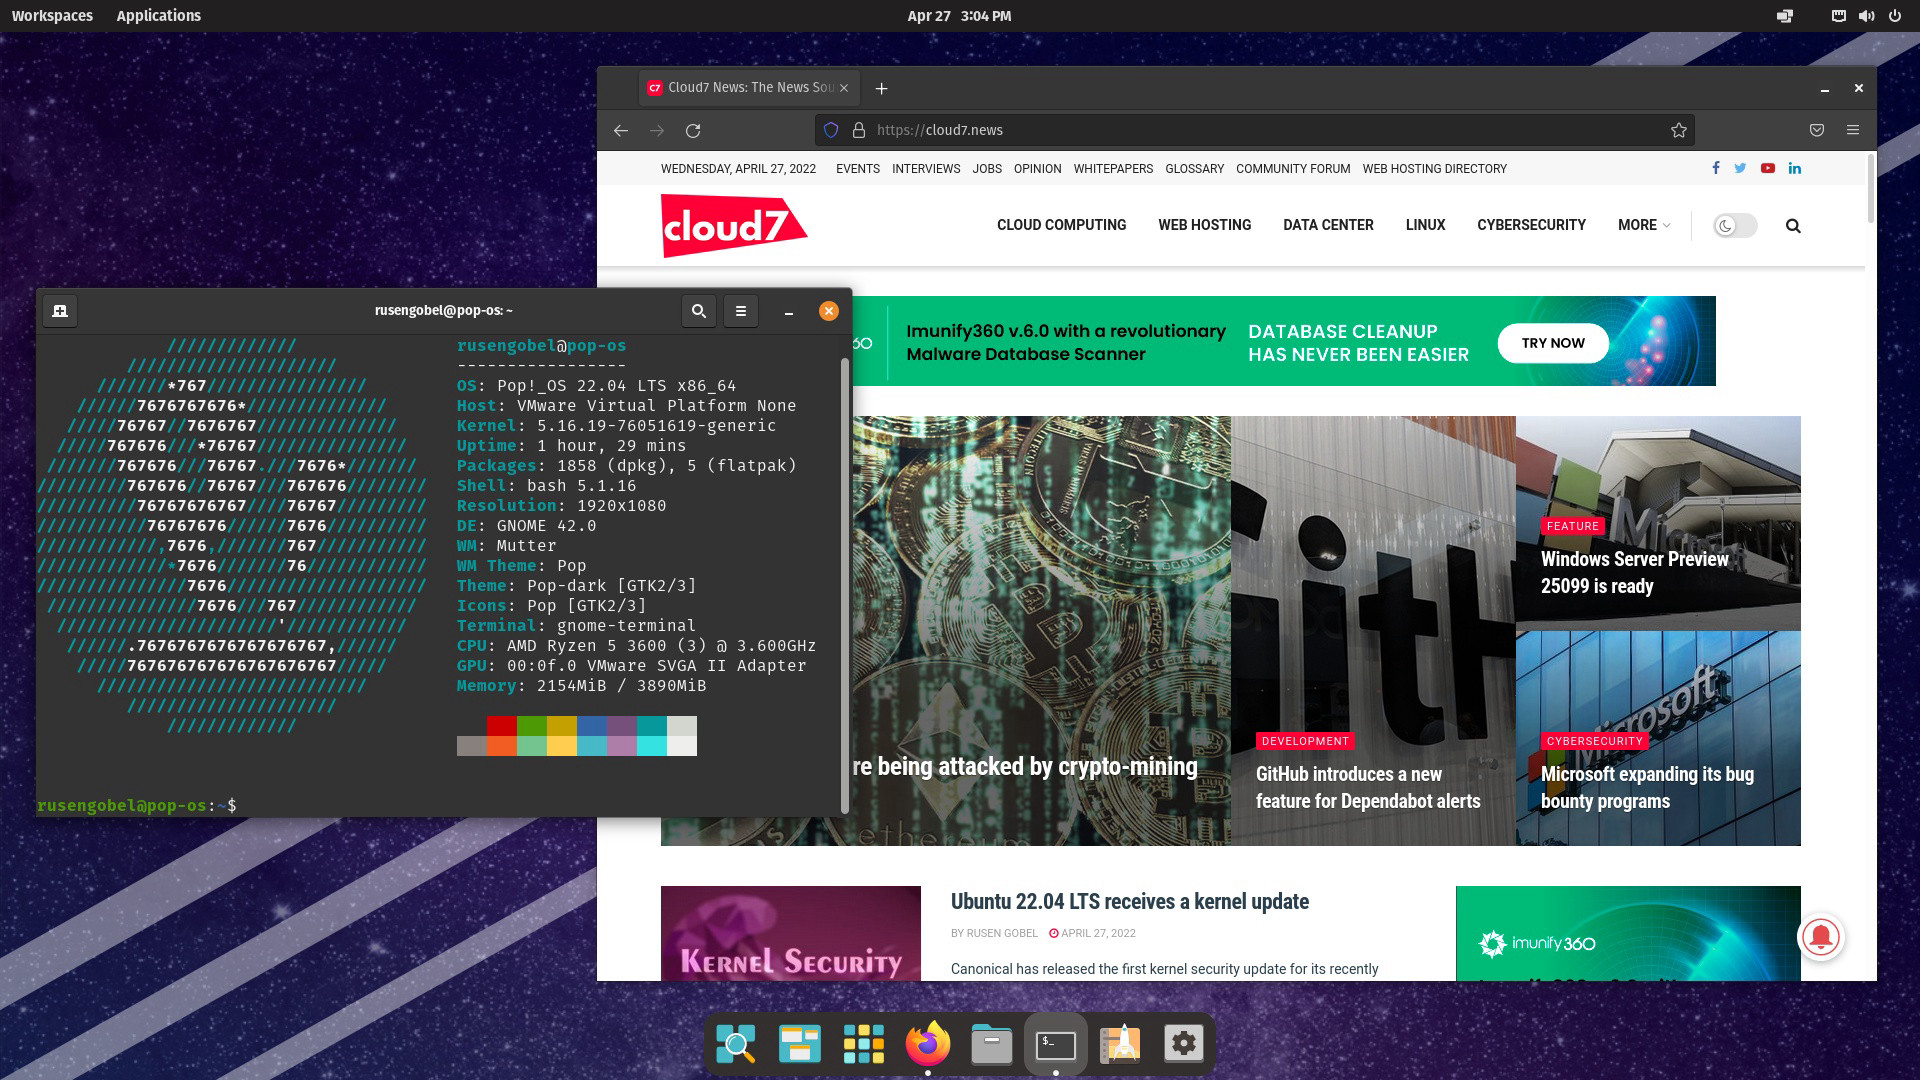Click the TRY NOW banner button
This screenshot has width=1920, height=1080.
pyautogui.click(x=1553, y=343)
